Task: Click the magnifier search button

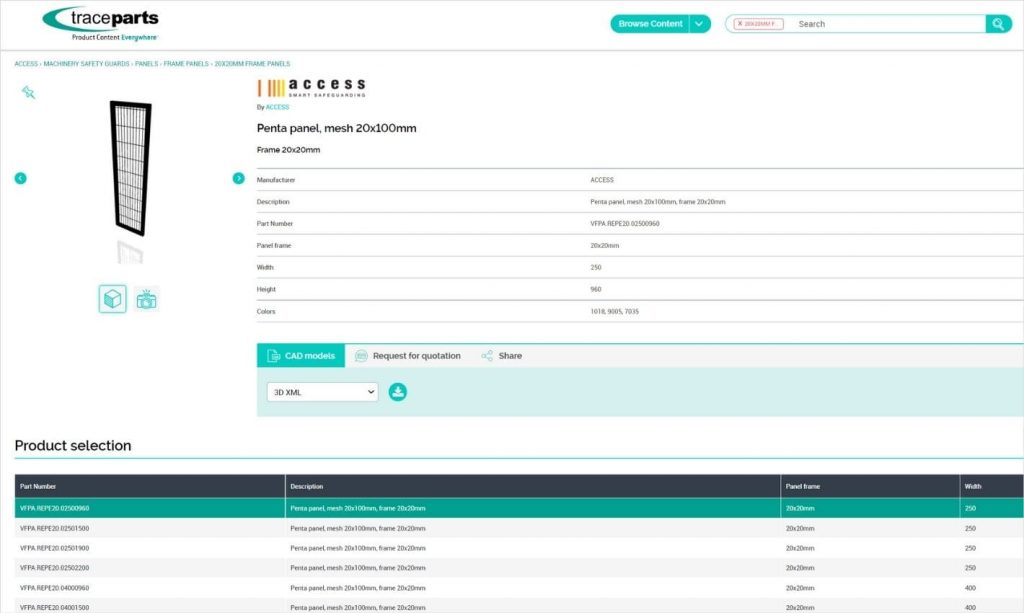Action: tap(998, 24)
